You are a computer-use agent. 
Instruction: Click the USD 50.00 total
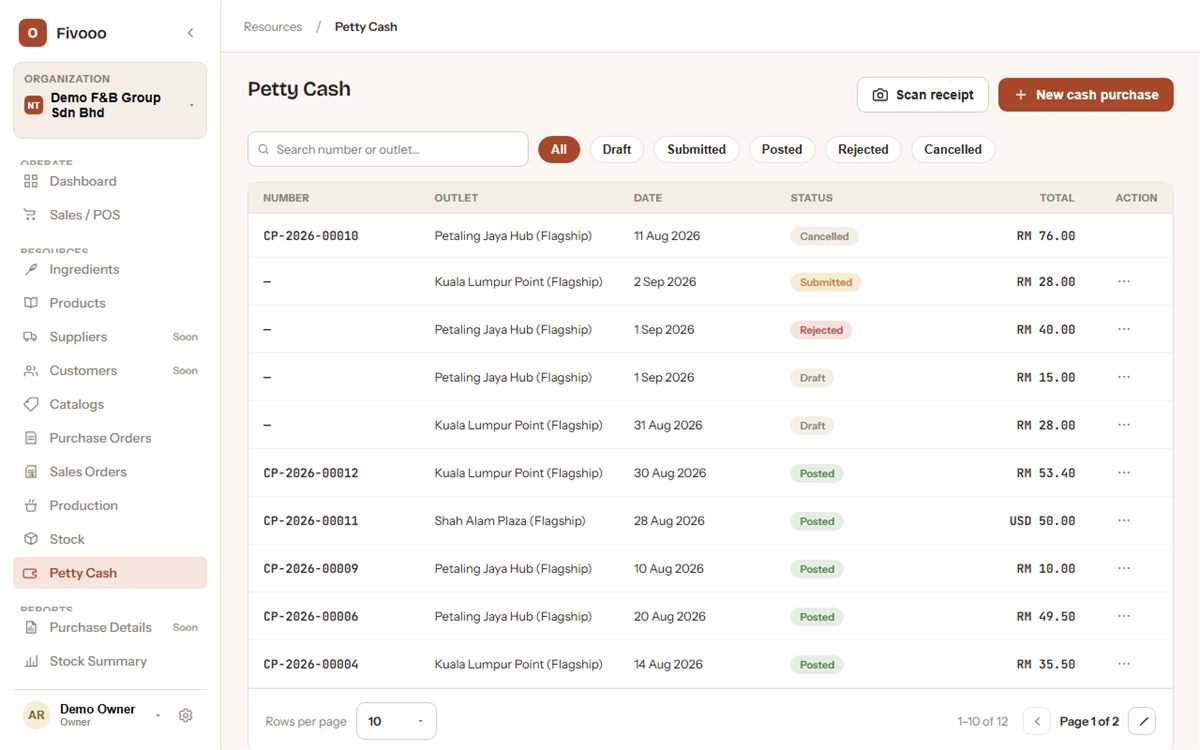[1042, 521]
